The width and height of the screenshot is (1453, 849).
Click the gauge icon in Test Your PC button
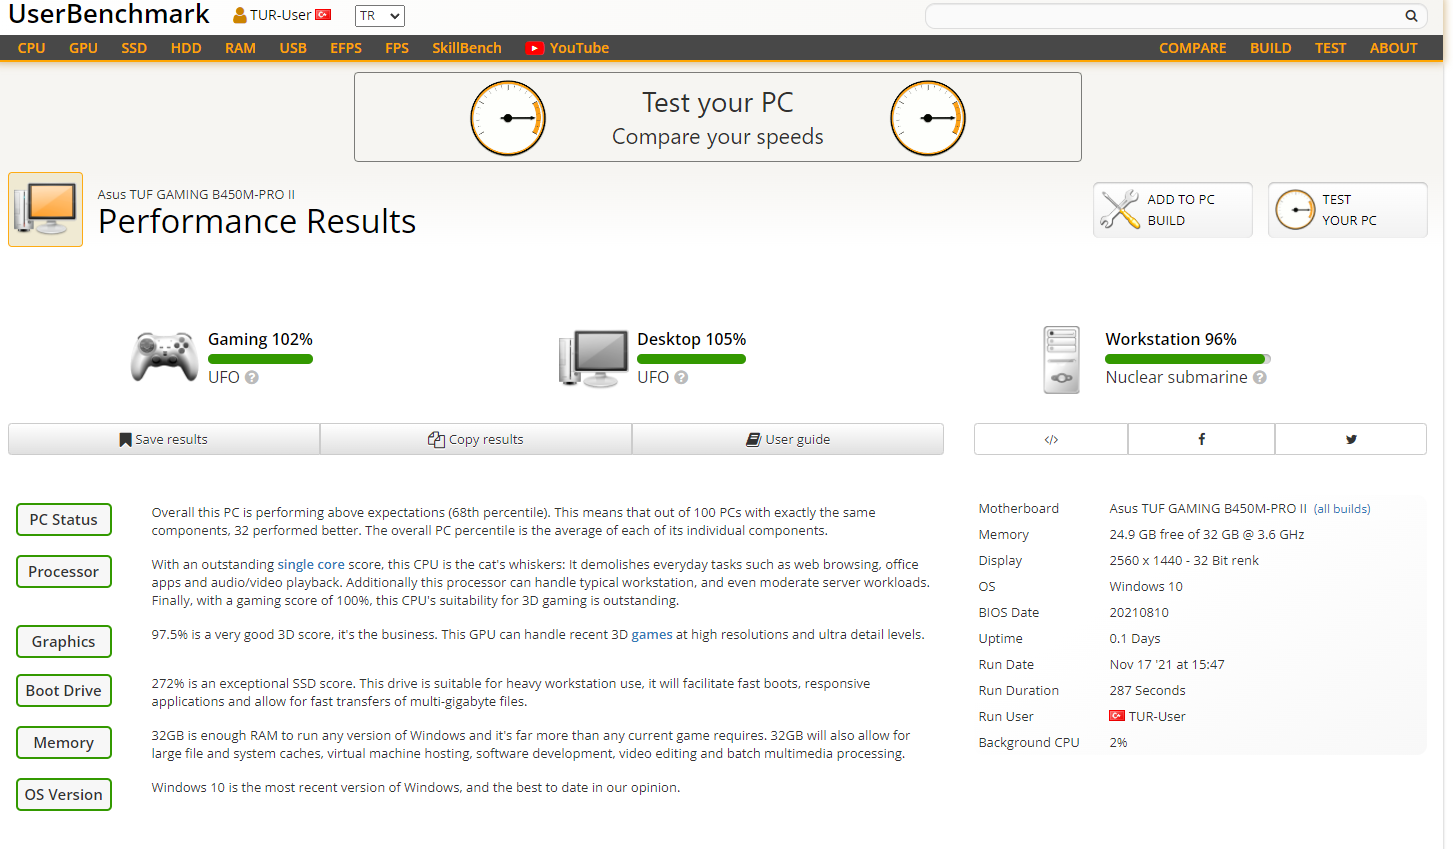pyautogui.click(x=1295, y=210)
